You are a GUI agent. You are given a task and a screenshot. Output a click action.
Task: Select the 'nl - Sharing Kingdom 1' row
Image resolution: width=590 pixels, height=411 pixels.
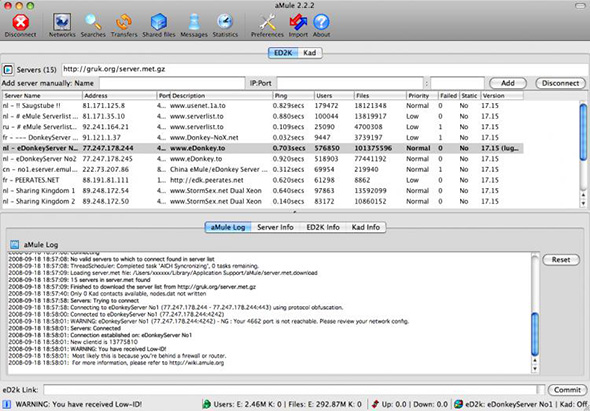263,191
